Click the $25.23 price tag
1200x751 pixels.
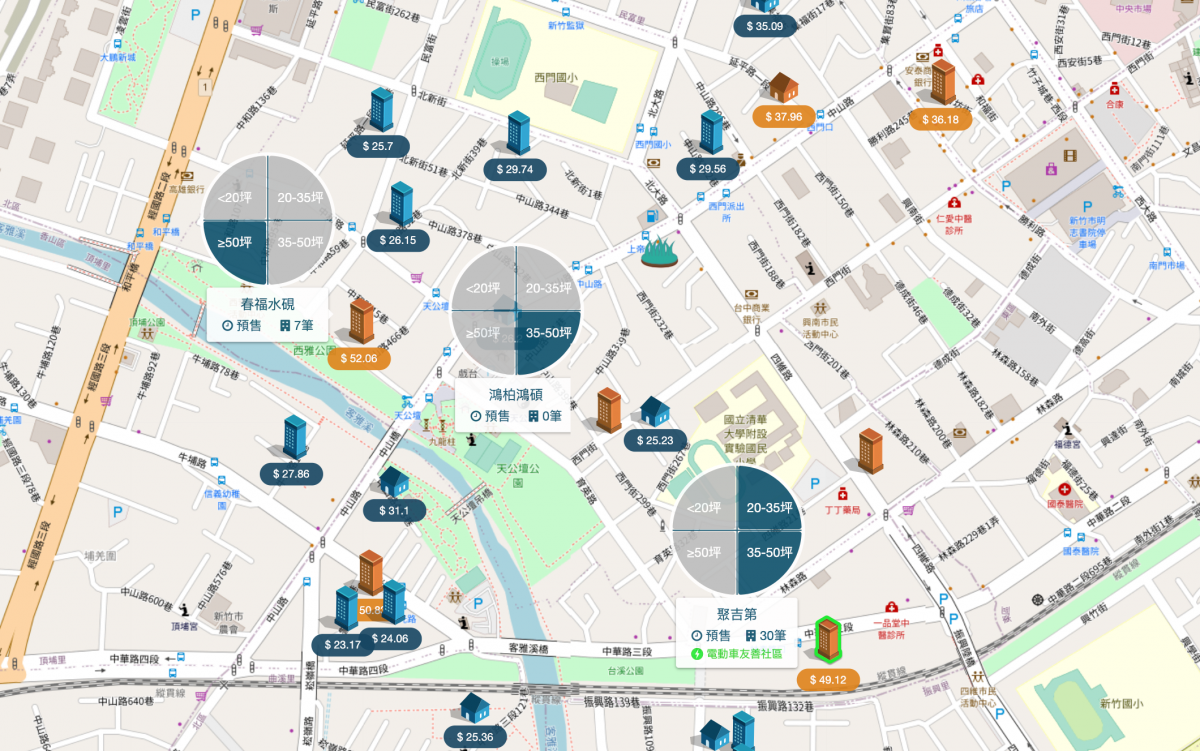[654, 440]
